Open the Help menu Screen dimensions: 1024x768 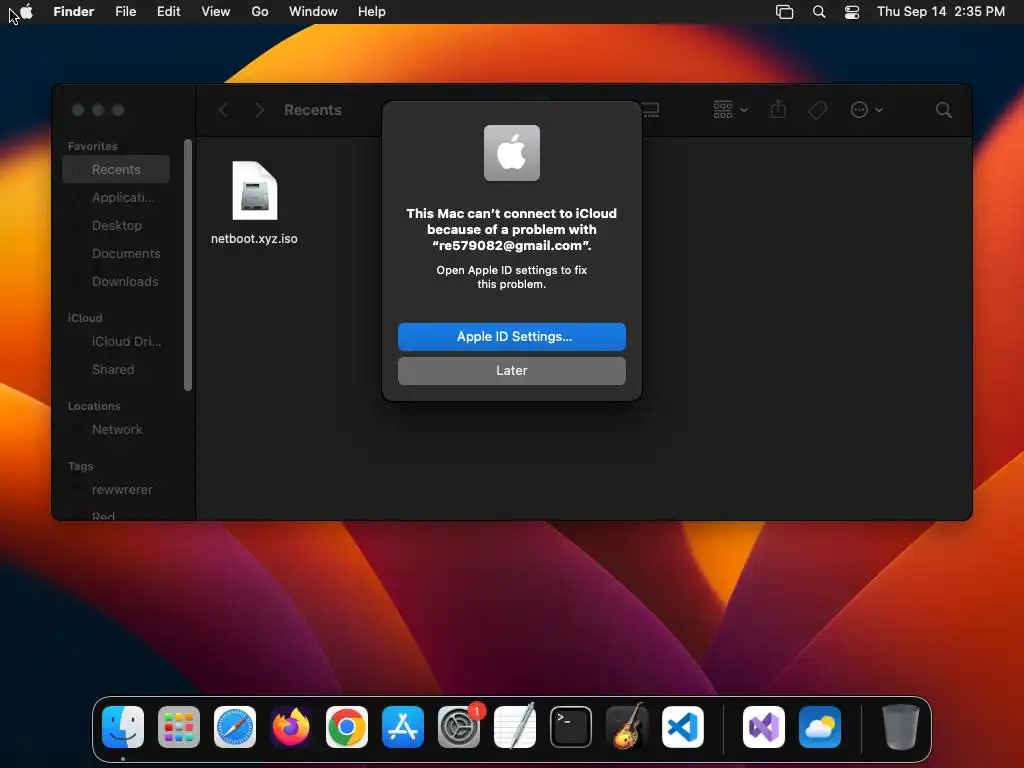click(372, 12)
